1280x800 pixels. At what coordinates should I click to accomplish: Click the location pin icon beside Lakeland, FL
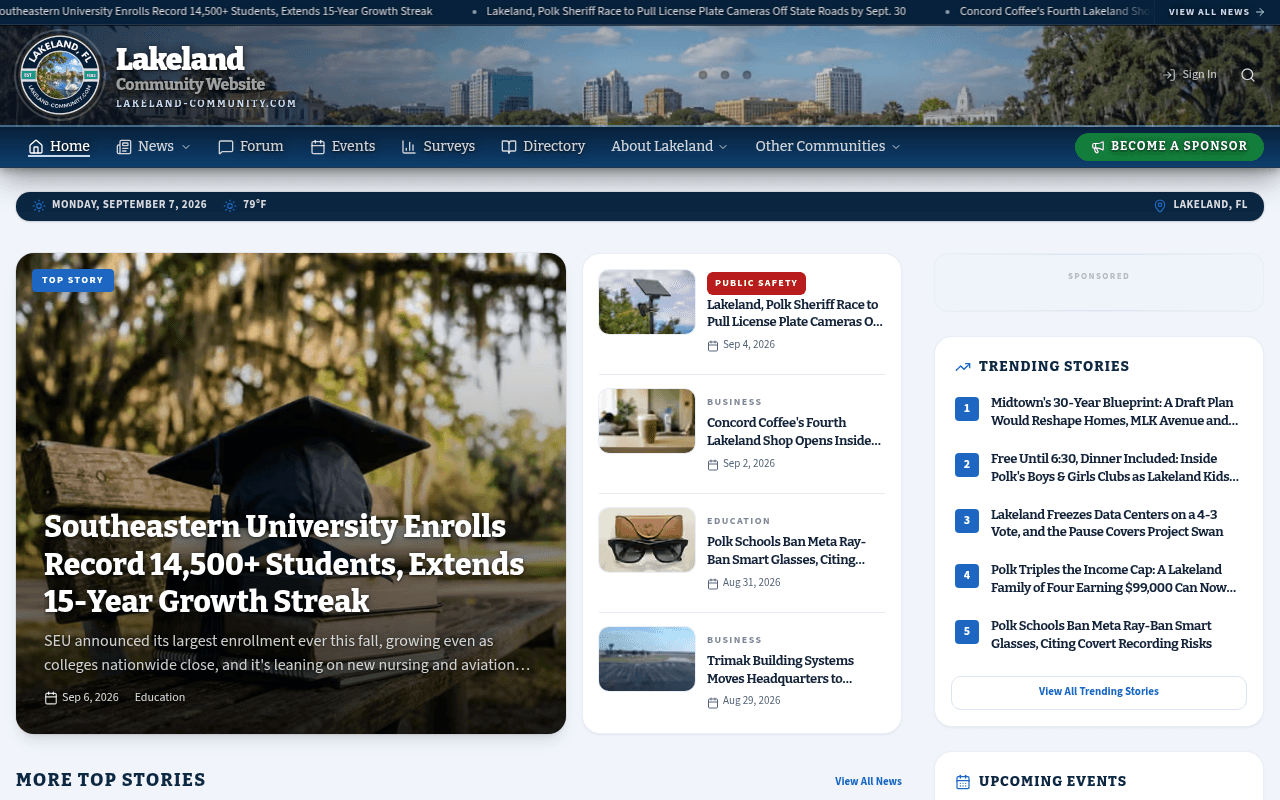pos(1160,206)
